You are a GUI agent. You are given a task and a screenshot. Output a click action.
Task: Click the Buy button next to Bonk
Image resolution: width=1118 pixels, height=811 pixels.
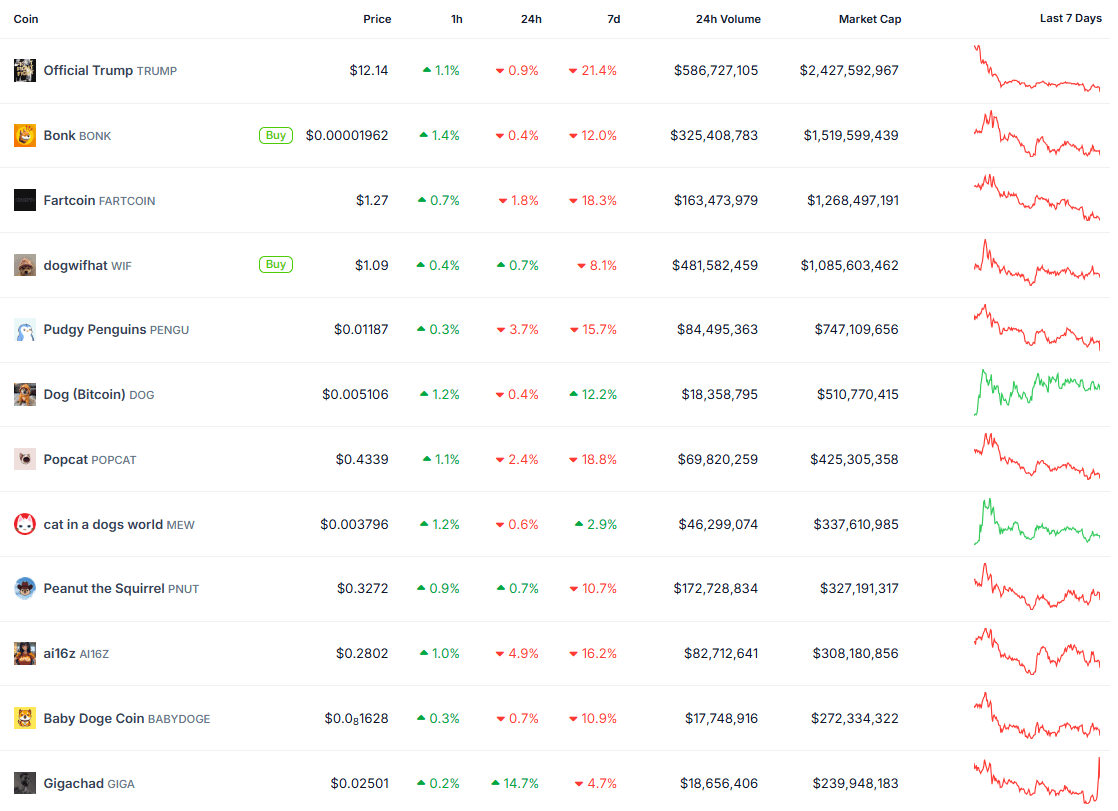276,135
